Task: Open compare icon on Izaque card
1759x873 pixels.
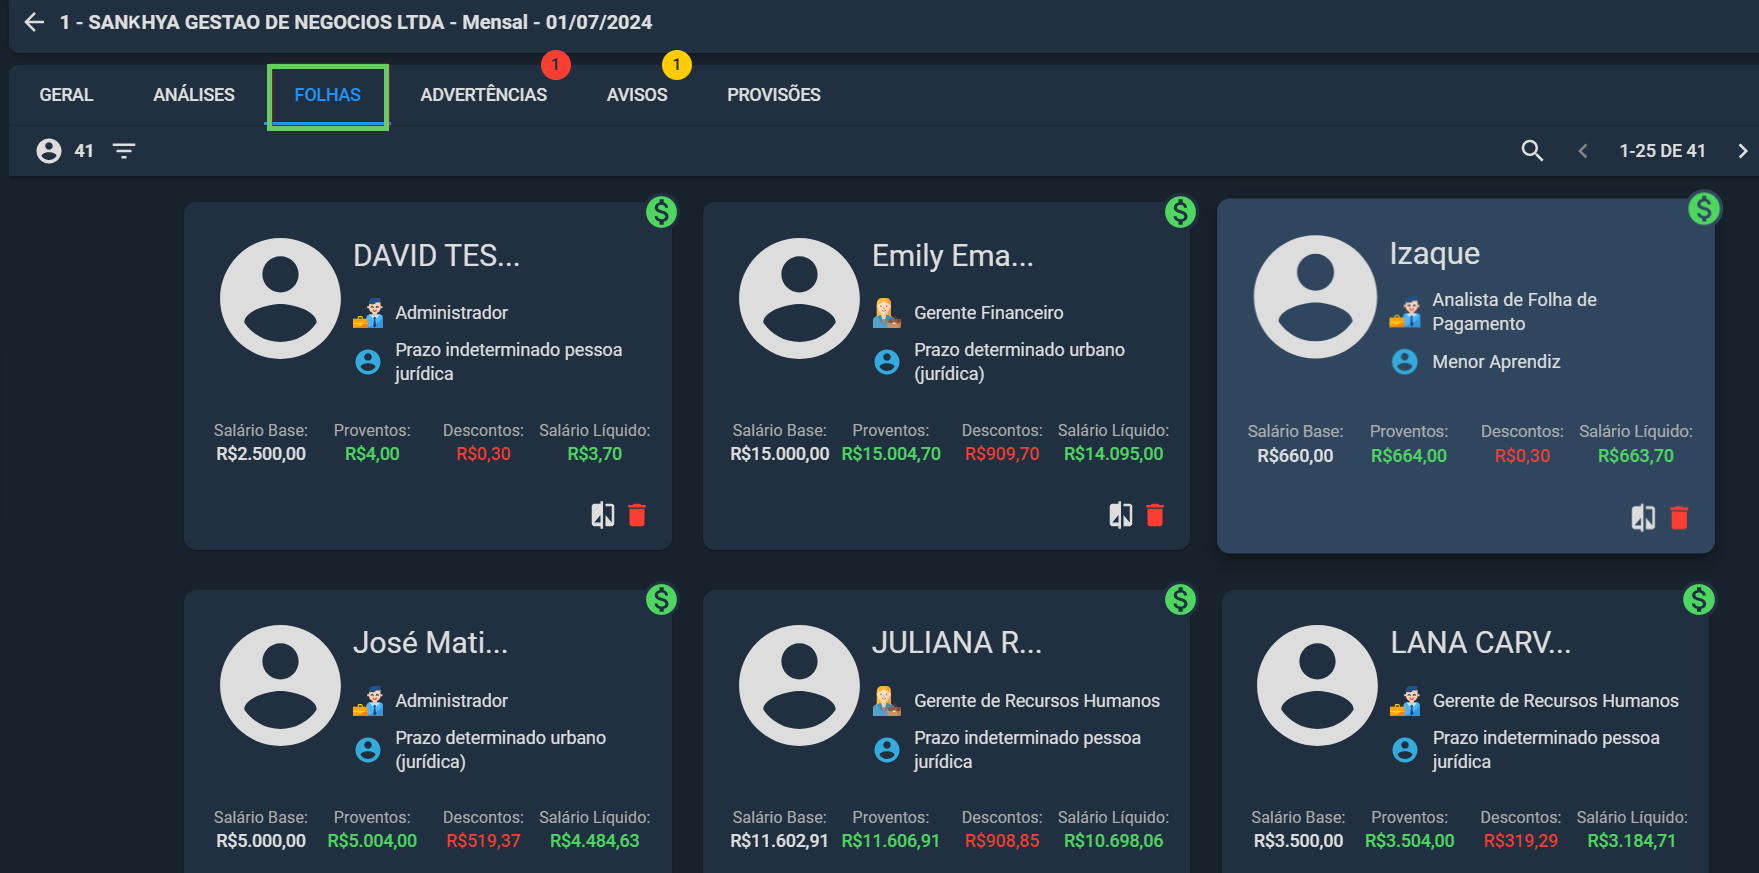Action: [x=1643, y=518]
